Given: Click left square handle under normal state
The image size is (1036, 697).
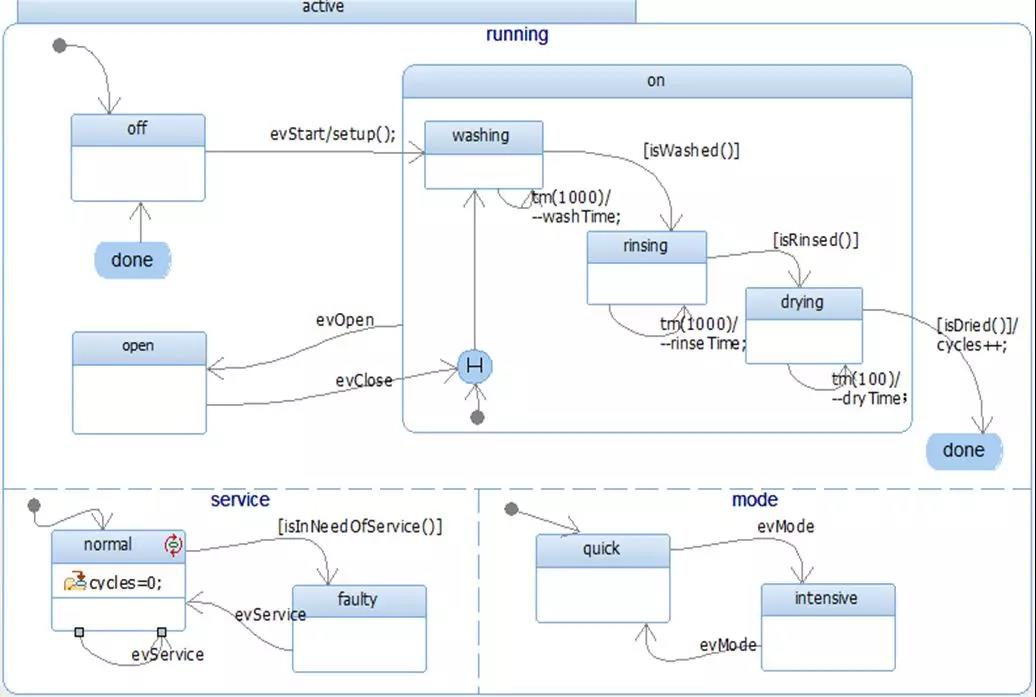Looking at the screenshot, I should pos(79,631).
